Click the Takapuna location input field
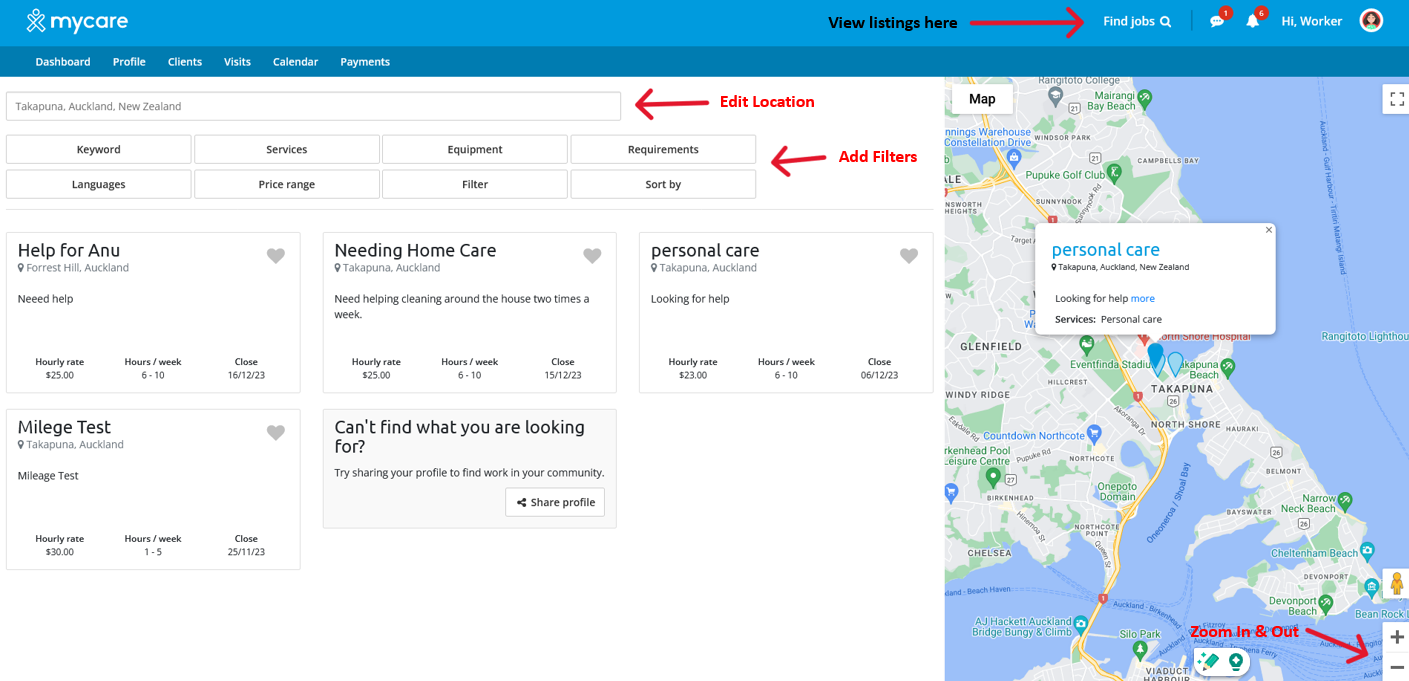Screen dimensions: 1409x681 tap(313, 106)
